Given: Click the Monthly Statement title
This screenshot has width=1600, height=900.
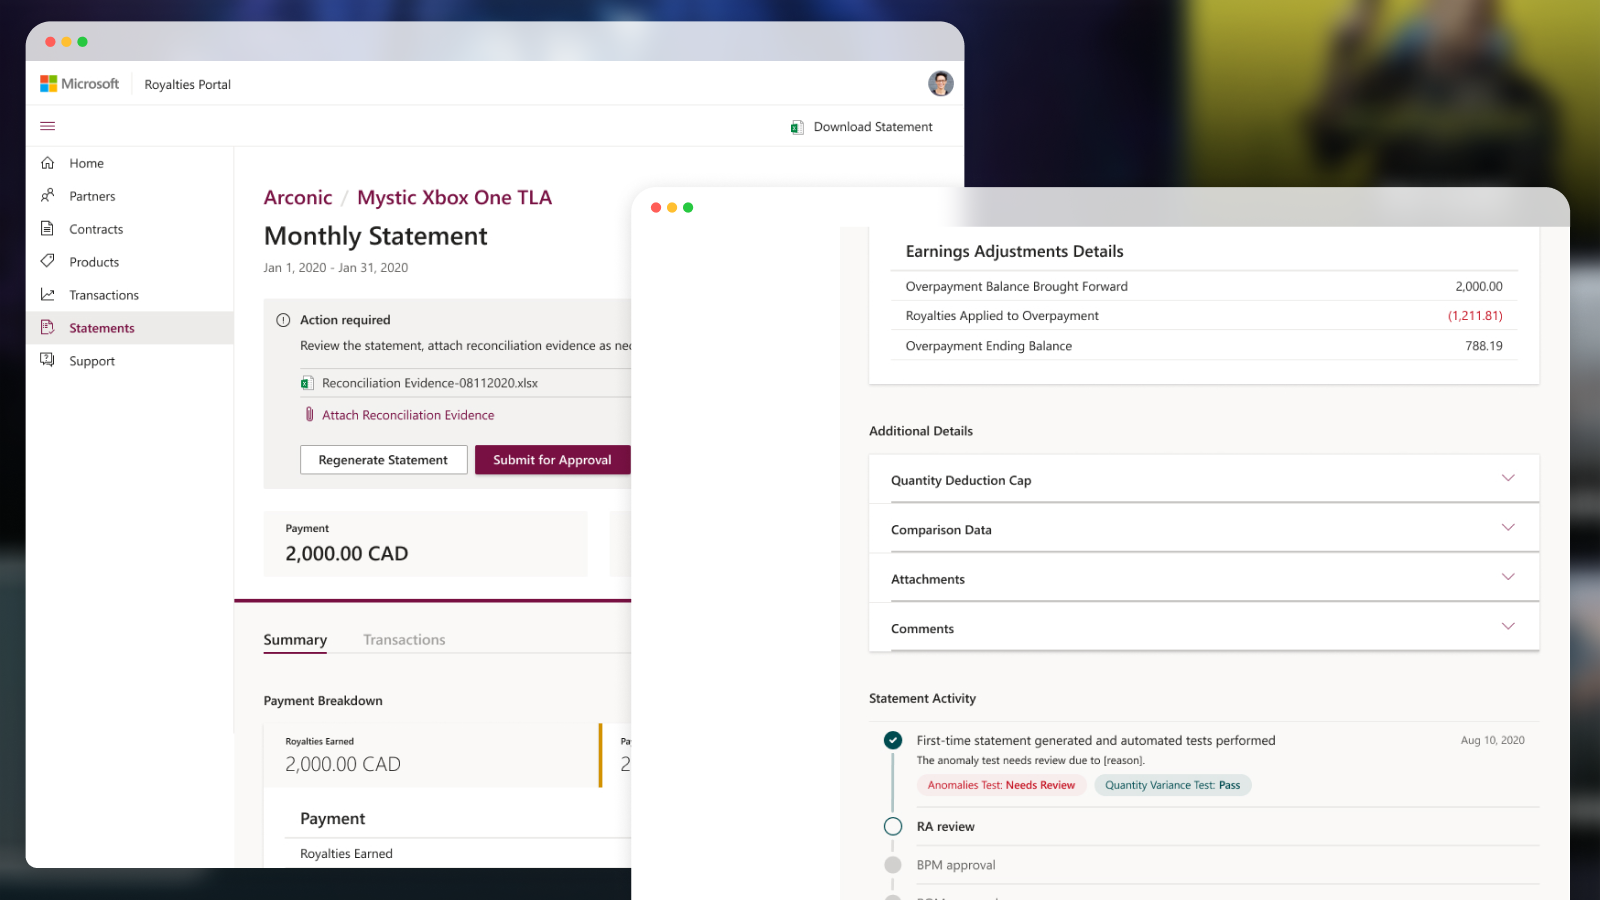Looking at the screenshot, I should tap(375, 236).
